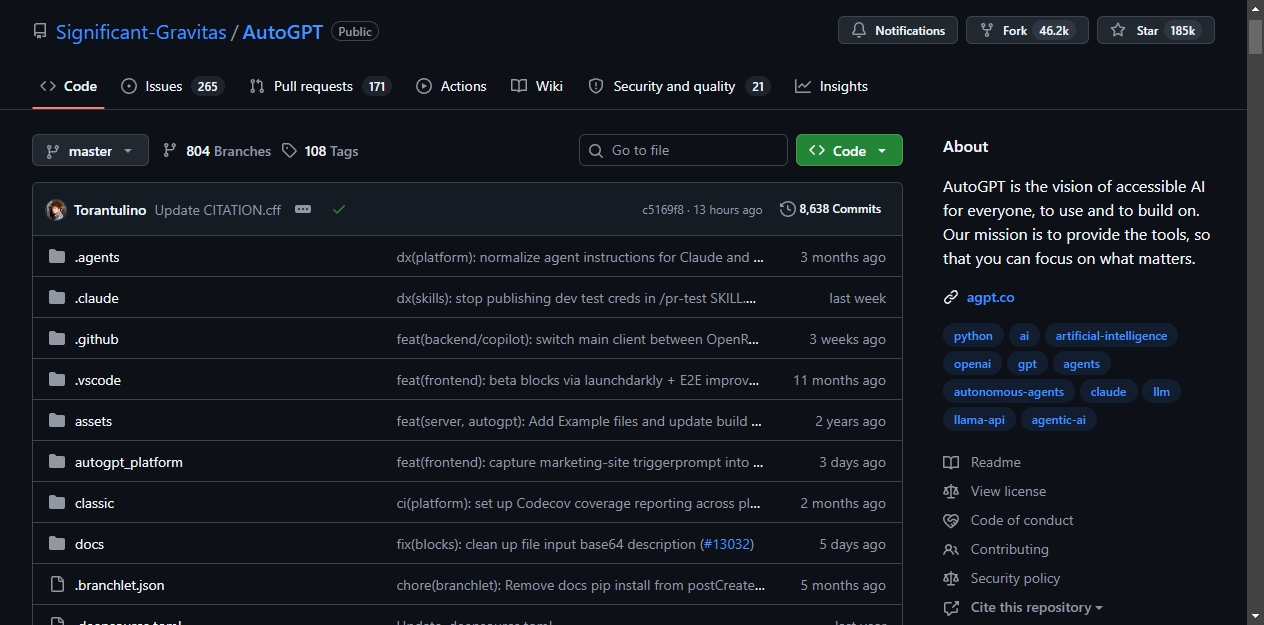
Task: Click the classic folder icon
Action: tap(57, 503)
